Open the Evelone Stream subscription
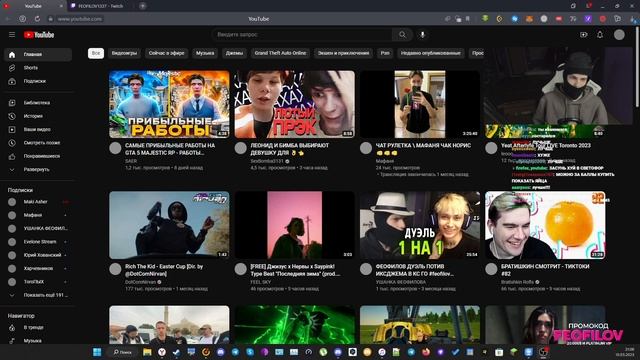 coord(38,242)
